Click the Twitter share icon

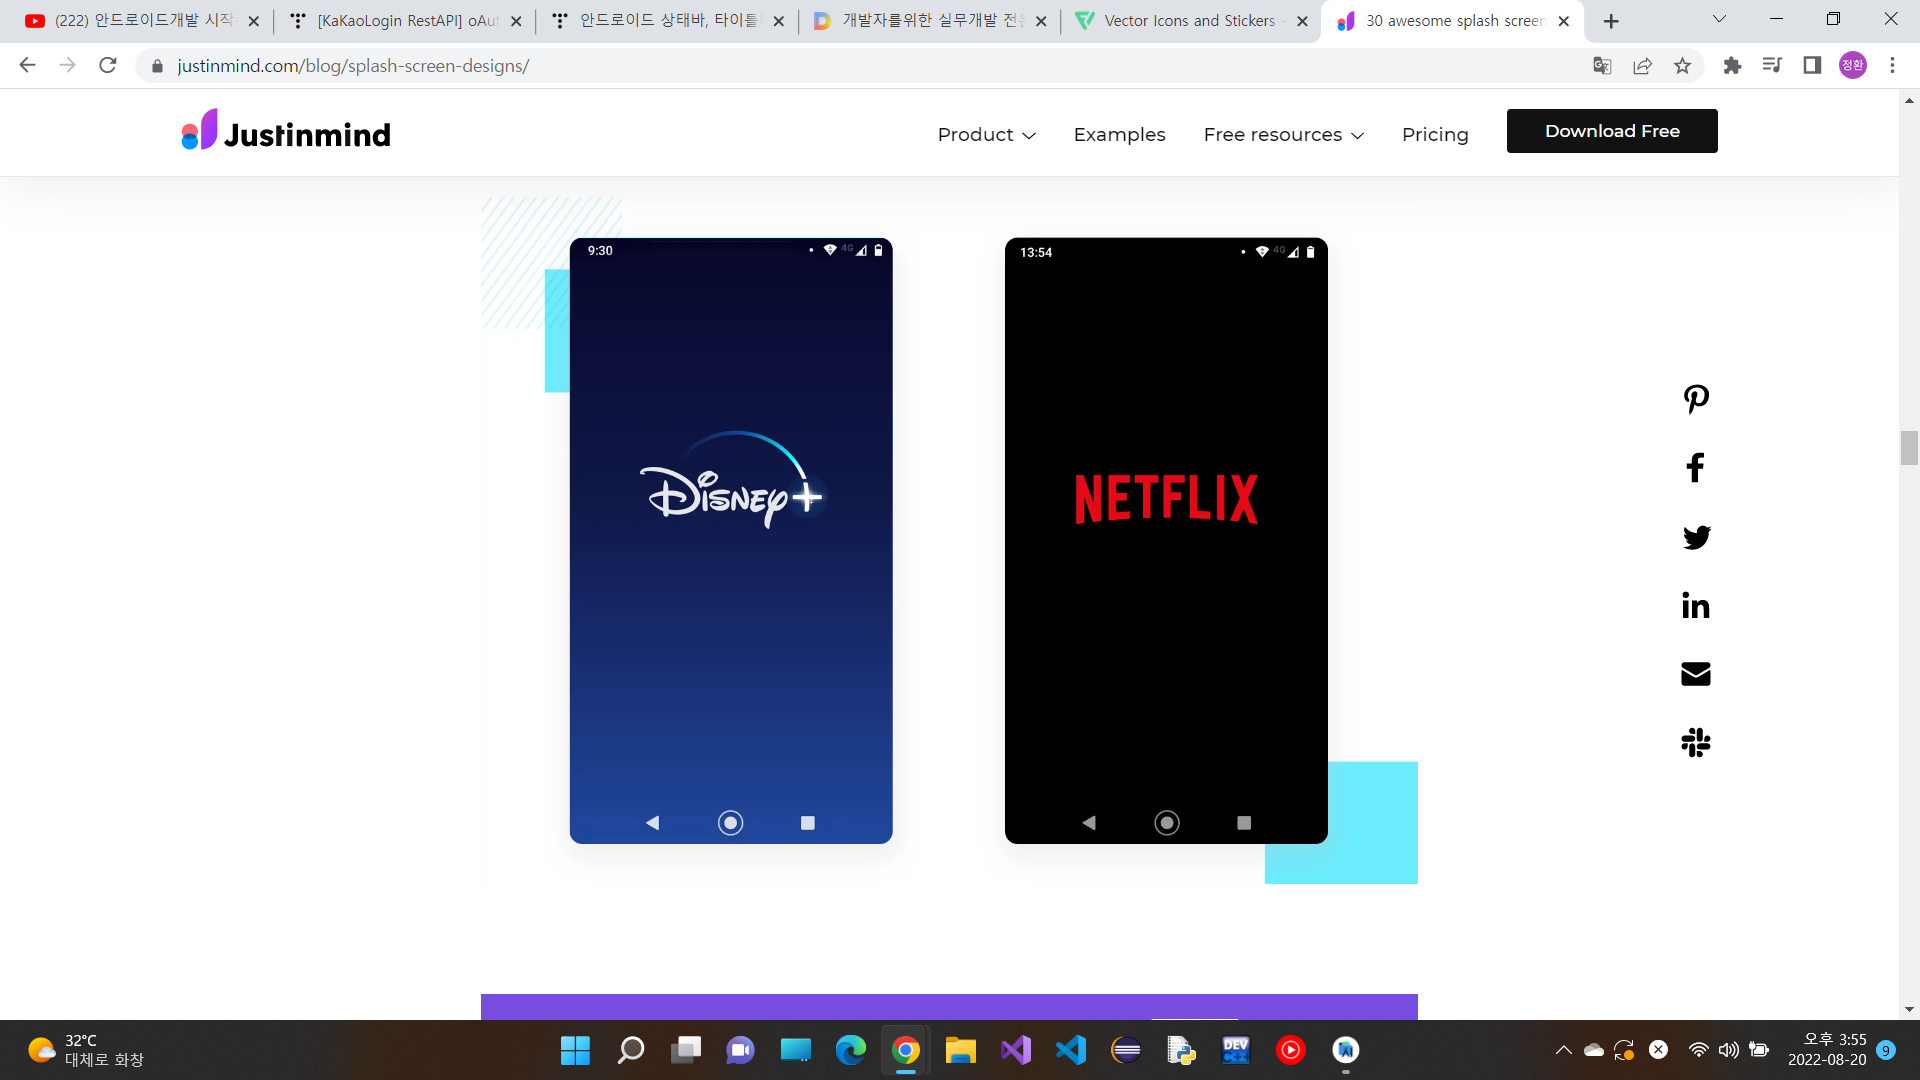[1696, 537]
